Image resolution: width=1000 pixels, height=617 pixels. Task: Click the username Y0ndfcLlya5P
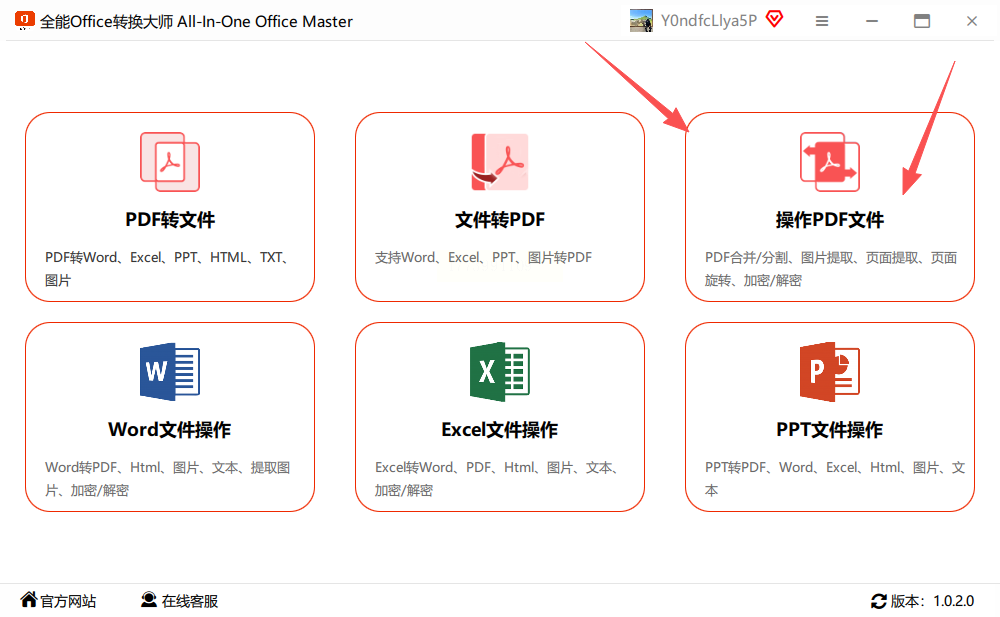click(709, 20)
